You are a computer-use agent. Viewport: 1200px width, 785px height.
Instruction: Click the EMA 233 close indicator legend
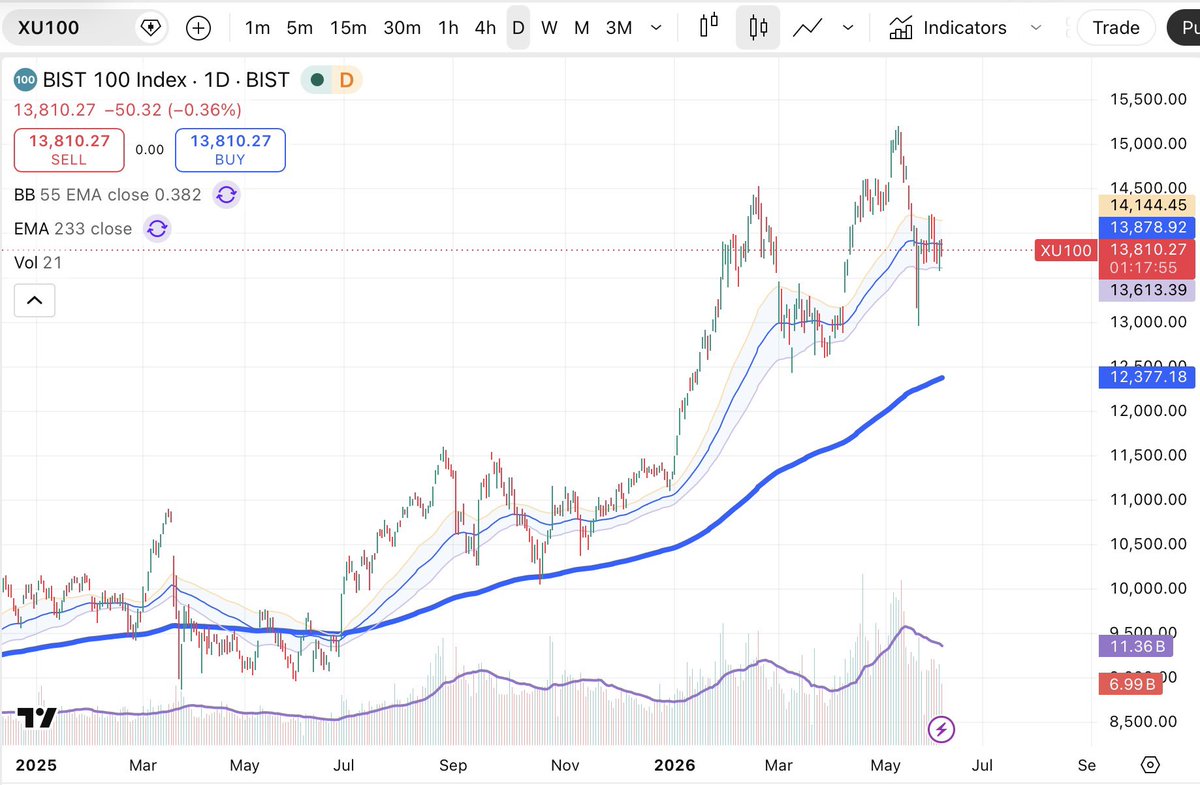click(73, 229)
